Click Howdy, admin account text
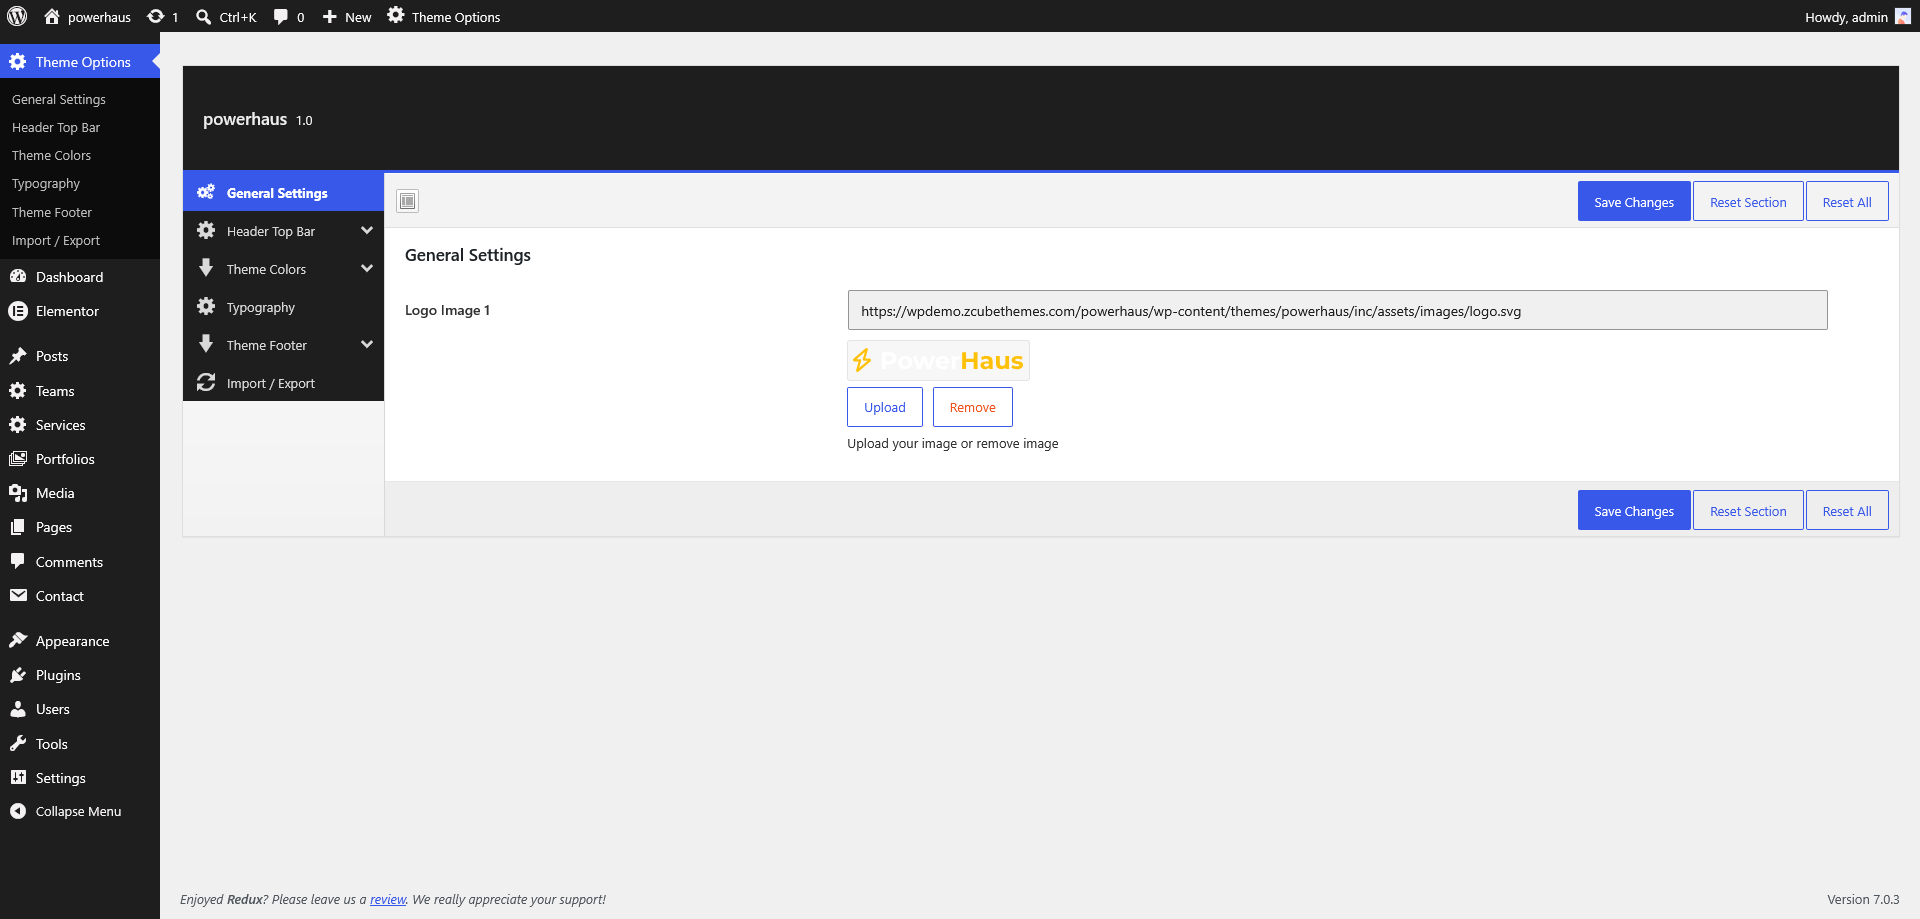 [x=1846, y=16]
